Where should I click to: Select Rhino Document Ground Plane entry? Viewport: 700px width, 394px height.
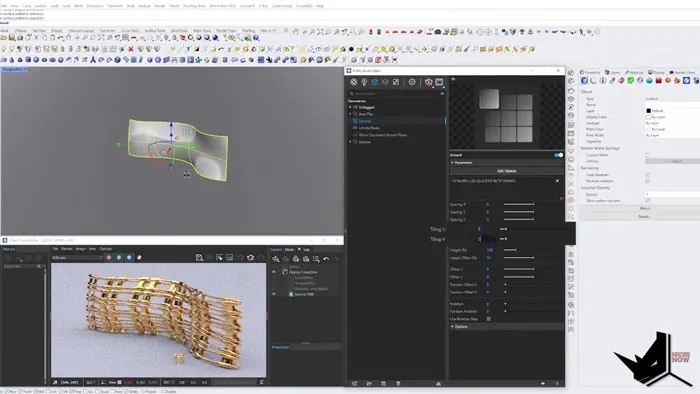383,135
